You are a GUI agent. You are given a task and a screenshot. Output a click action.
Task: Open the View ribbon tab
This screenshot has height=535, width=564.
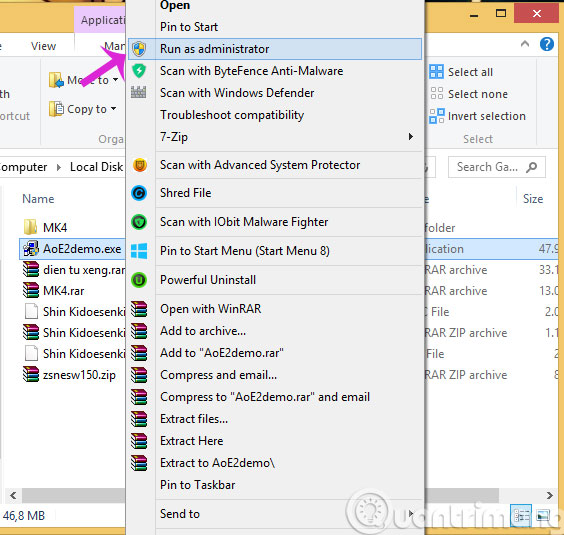(43, 46)
